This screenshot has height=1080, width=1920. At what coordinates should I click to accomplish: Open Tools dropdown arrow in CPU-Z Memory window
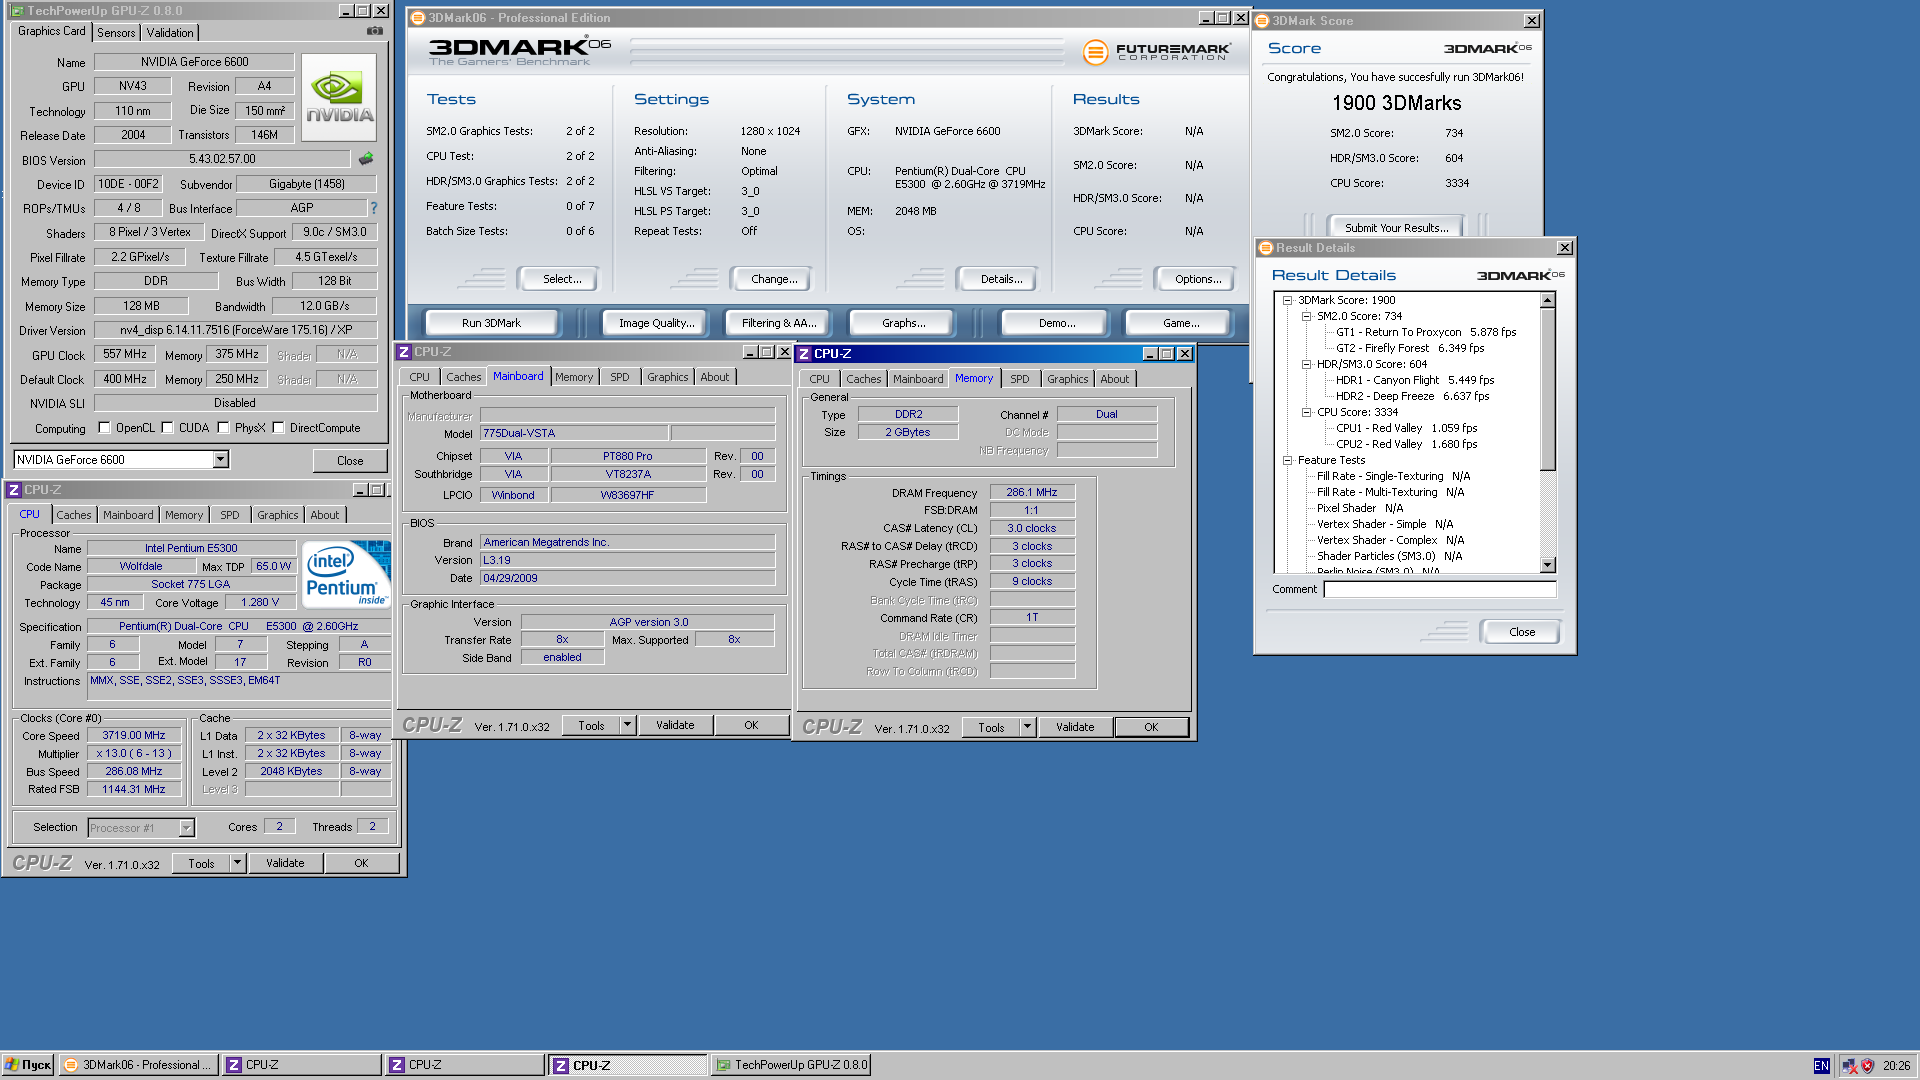(1027, 727)
